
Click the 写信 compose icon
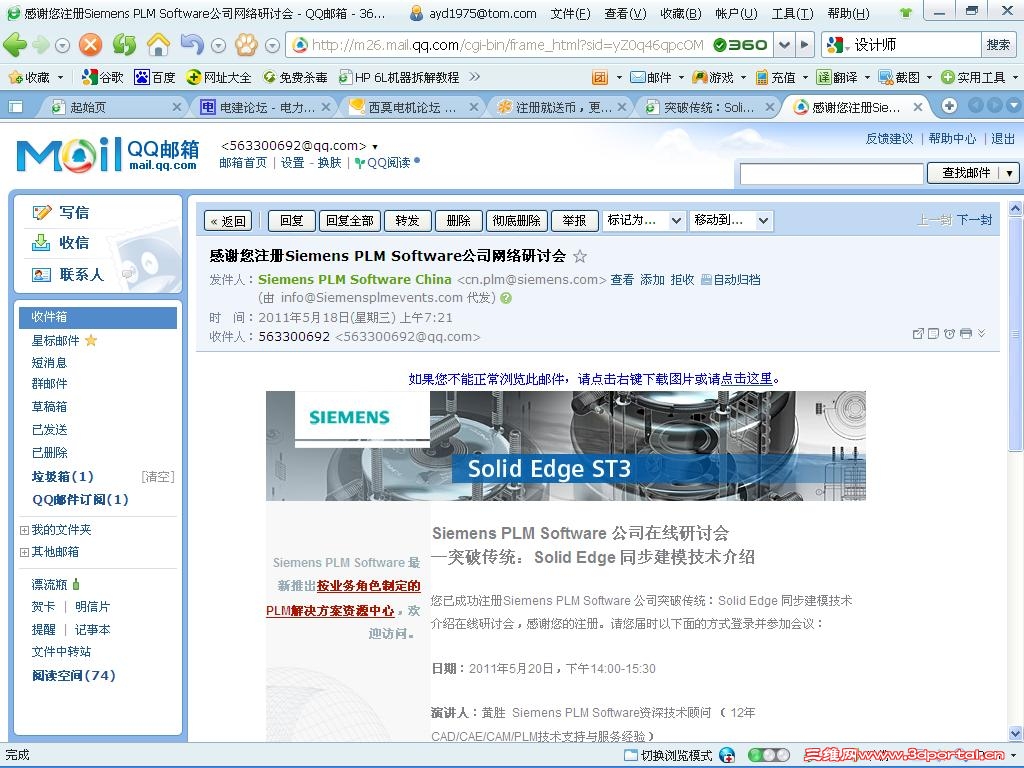(x=41, y=212)
